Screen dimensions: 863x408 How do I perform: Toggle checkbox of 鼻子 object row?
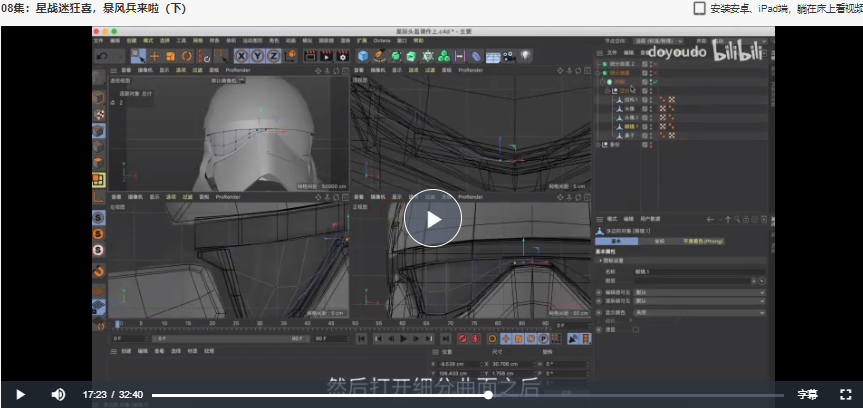(644, 135)
